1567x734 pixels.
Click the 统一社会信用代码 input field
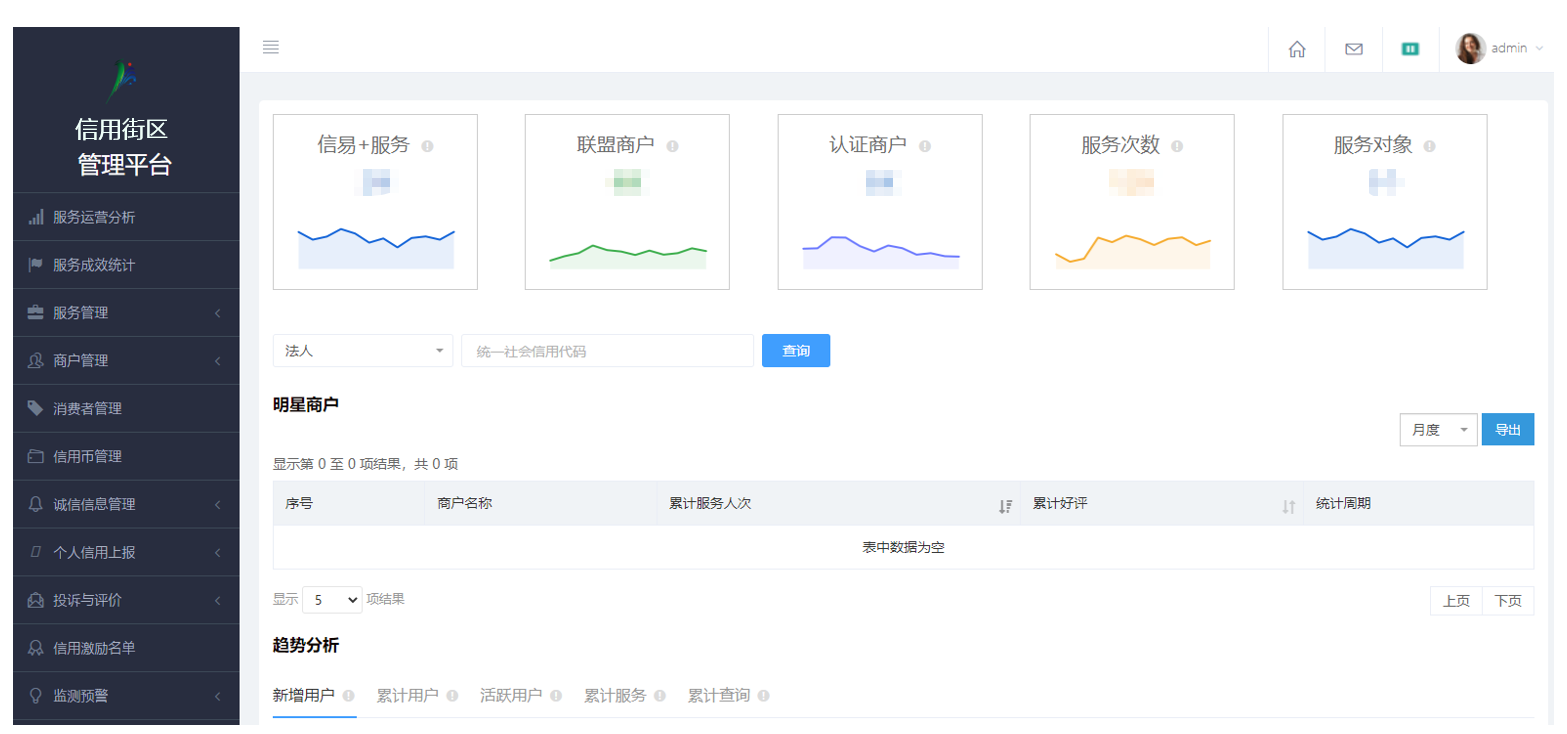(x=607, y=351)
